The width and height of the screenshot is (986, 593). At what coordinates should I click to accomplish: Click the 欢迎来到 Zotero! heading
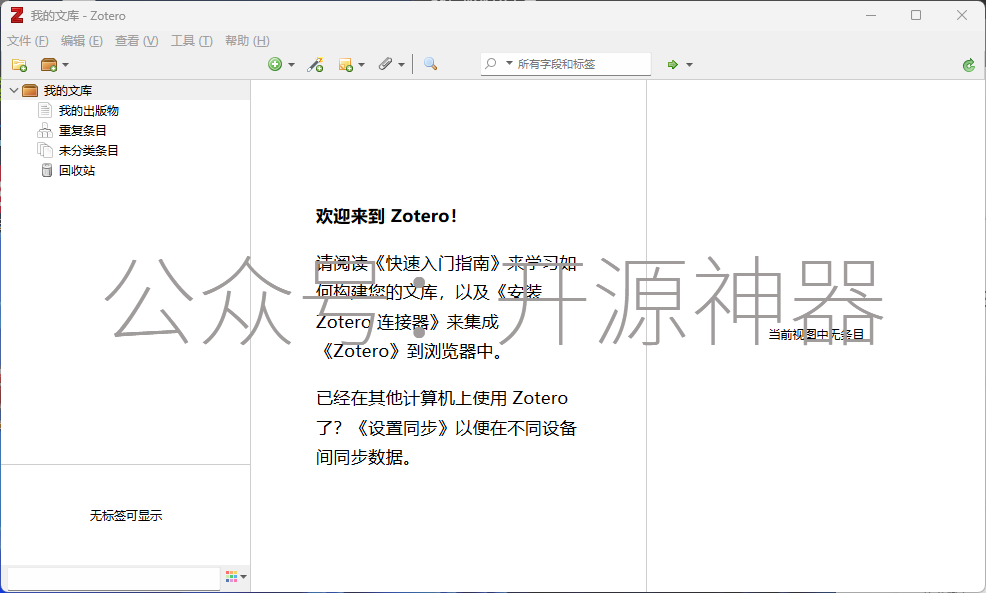coord(386,216)
